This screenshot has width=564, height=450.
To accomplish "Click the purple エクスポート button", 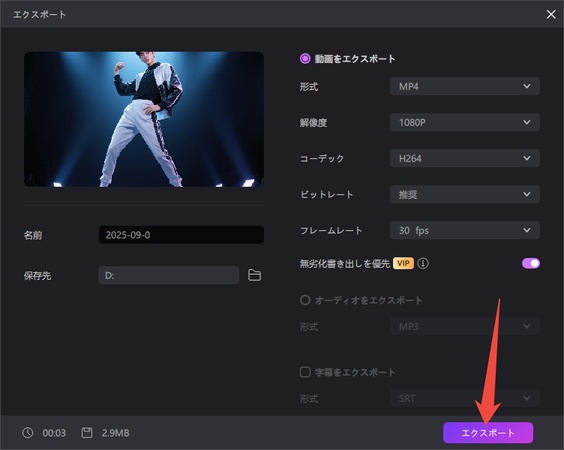I will tap(488, 433).
